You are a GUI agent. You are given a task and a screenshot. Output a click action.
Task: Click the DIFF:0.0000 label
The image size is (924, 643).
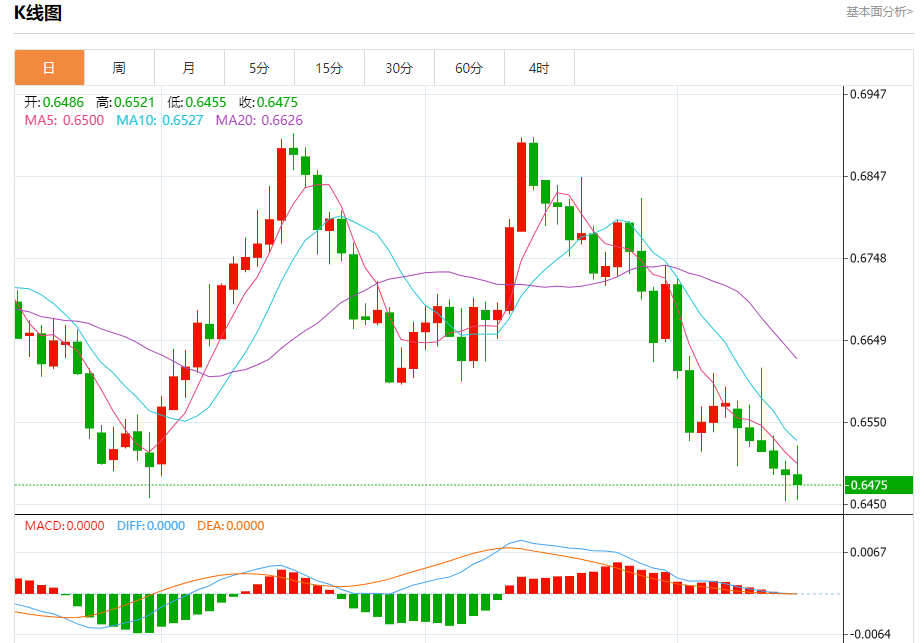151,526
